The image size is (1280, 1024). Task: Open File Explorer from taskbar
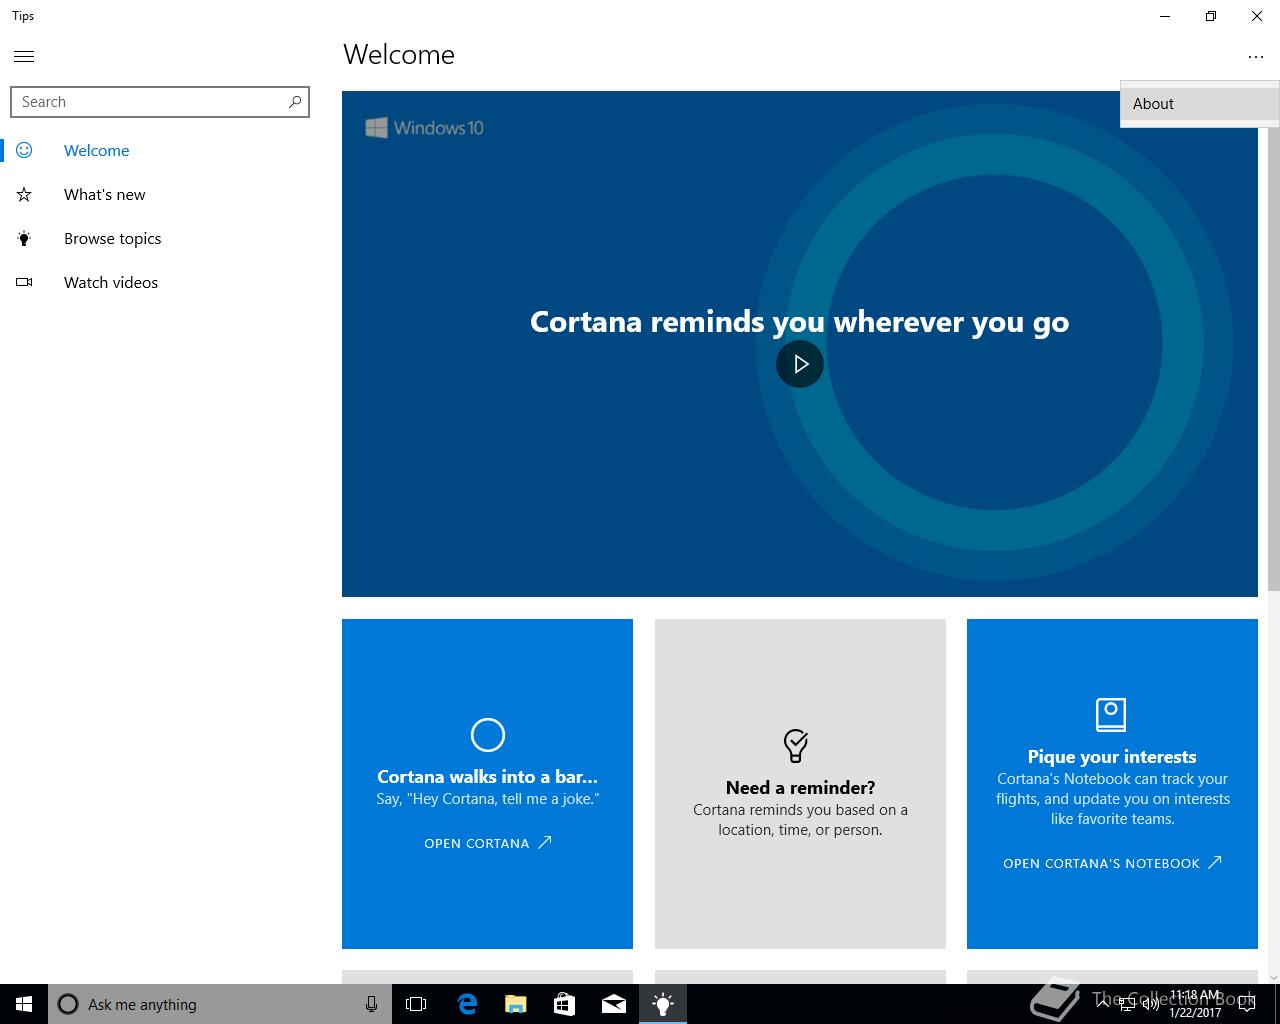515,1004
